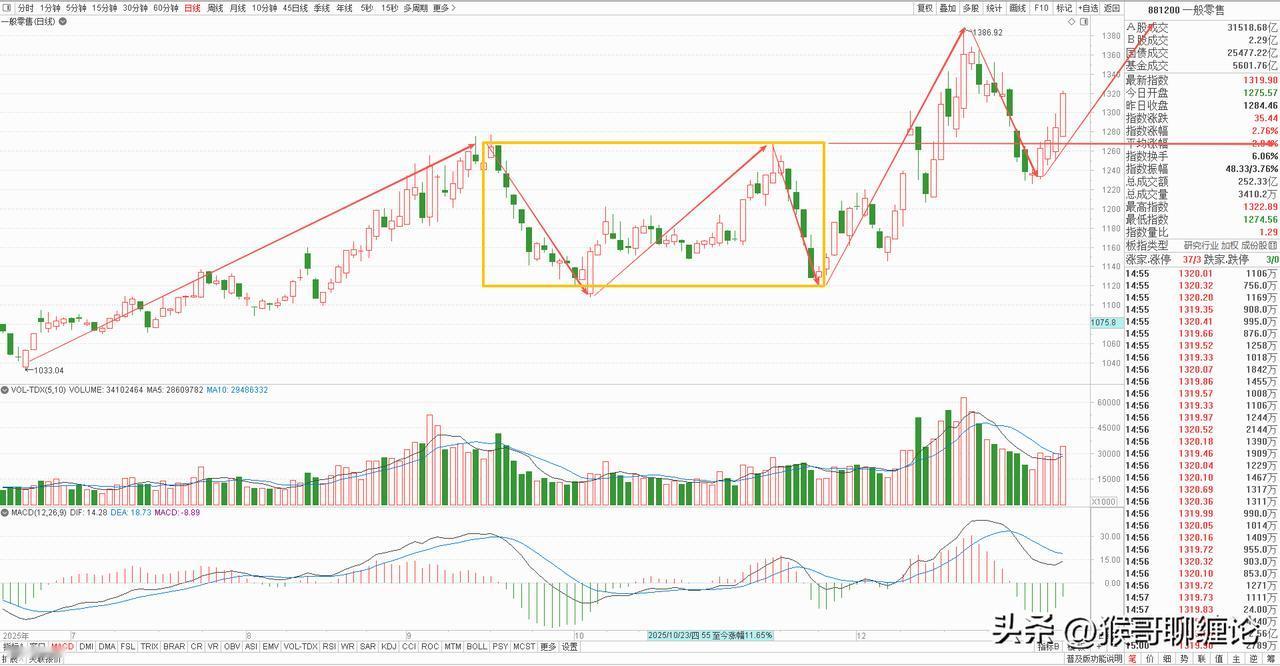This screenshot has width=1280, height=666.
Task: Click the 画线 drawing button
Action: [1018, 8]
